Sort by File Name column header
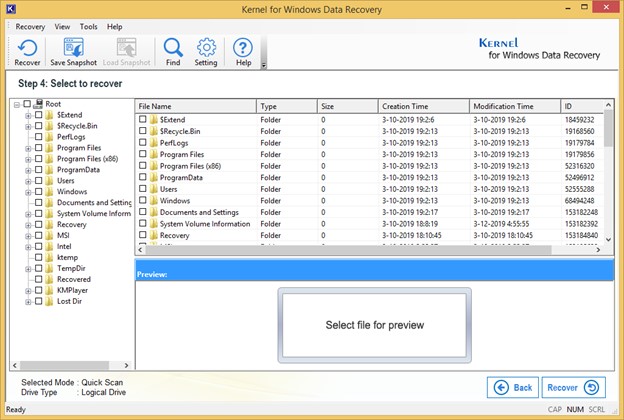The image size is (624, 420). (196, 106)
